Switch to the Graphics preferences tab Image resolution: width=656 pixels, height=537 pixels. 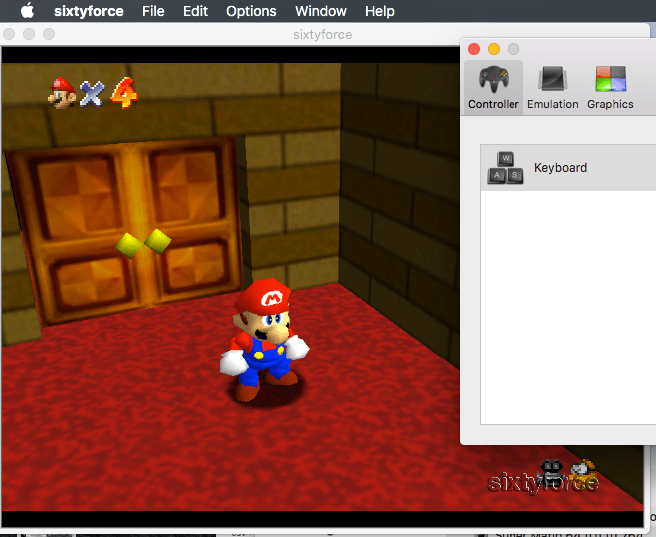pos(610,88)
